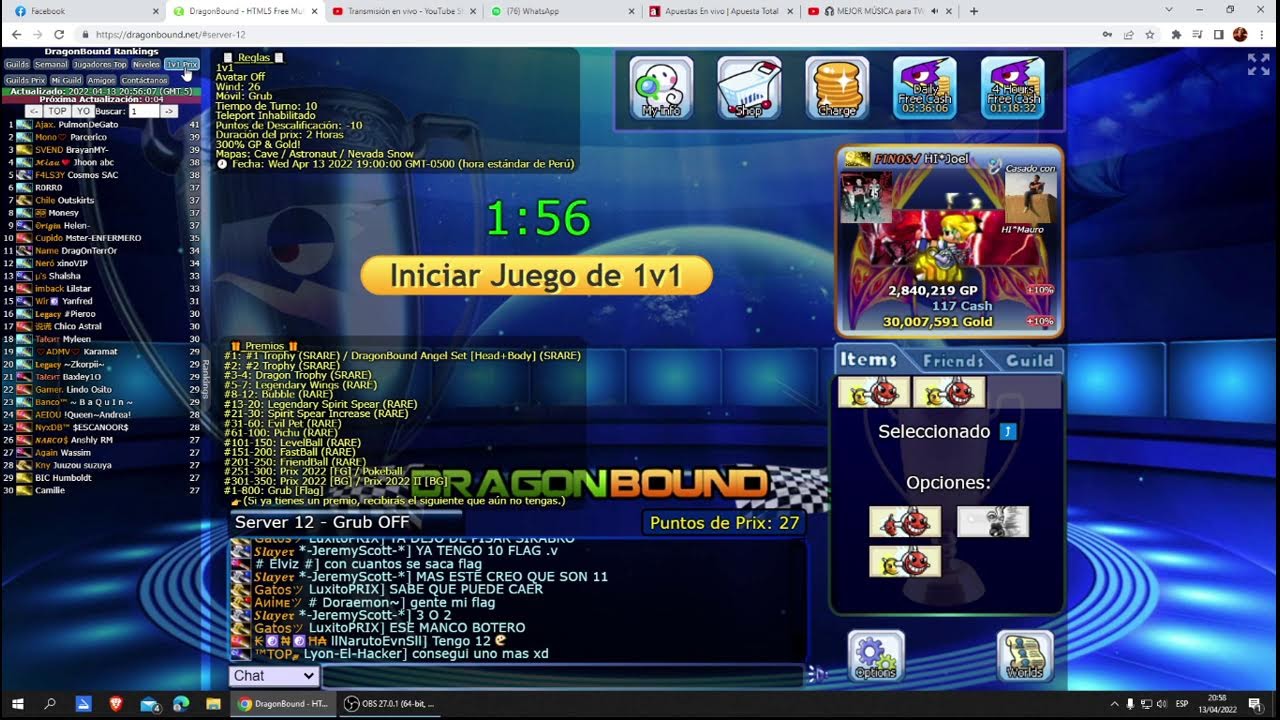The image size is (1280, 720).
Task: Open the Amigos ranking tab
Action: coord(101,80)
